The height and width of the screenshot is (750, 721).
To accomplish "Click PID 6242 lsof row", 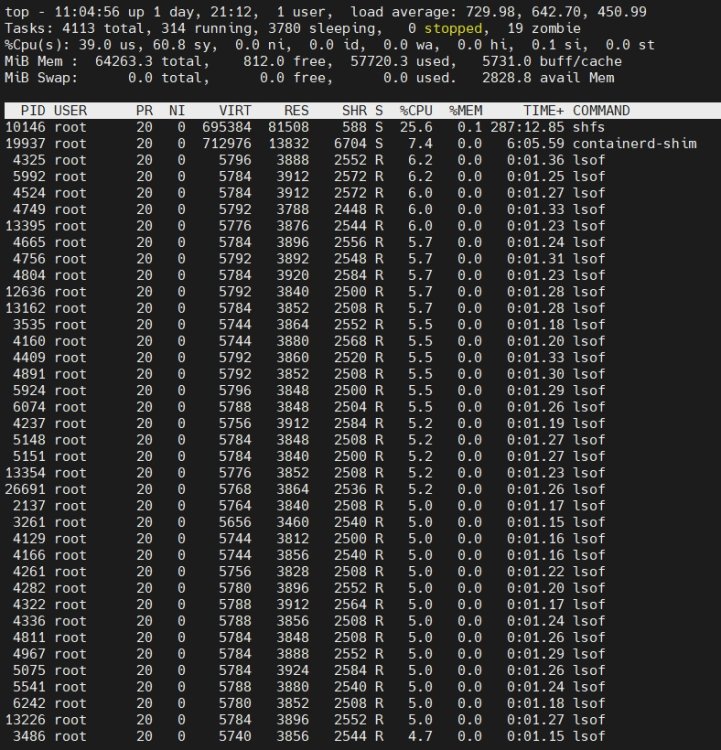I will [x=305, y=704].
